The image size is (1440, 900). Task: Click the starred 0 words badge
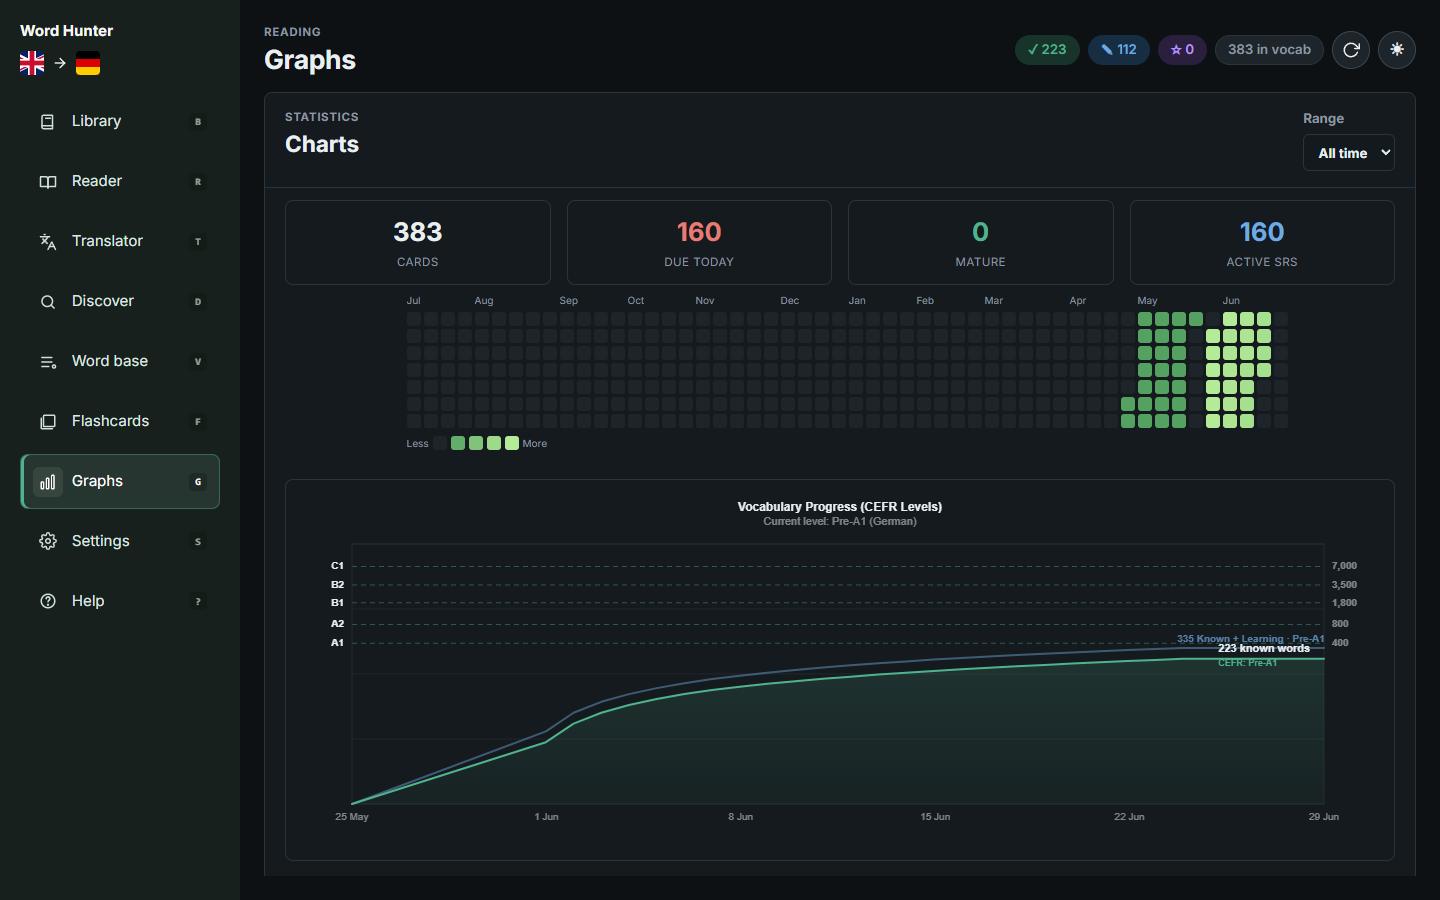click(x=1182, y=50)
